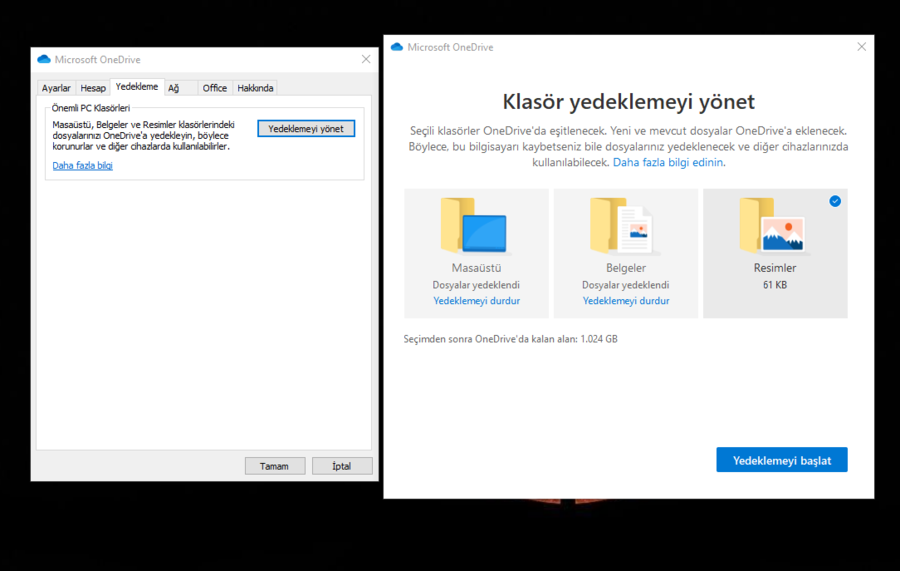900x571 pixels.
Task: Click Dosyalar yedeklendi under Masaüstü
Action: click(x=476, y=285)
